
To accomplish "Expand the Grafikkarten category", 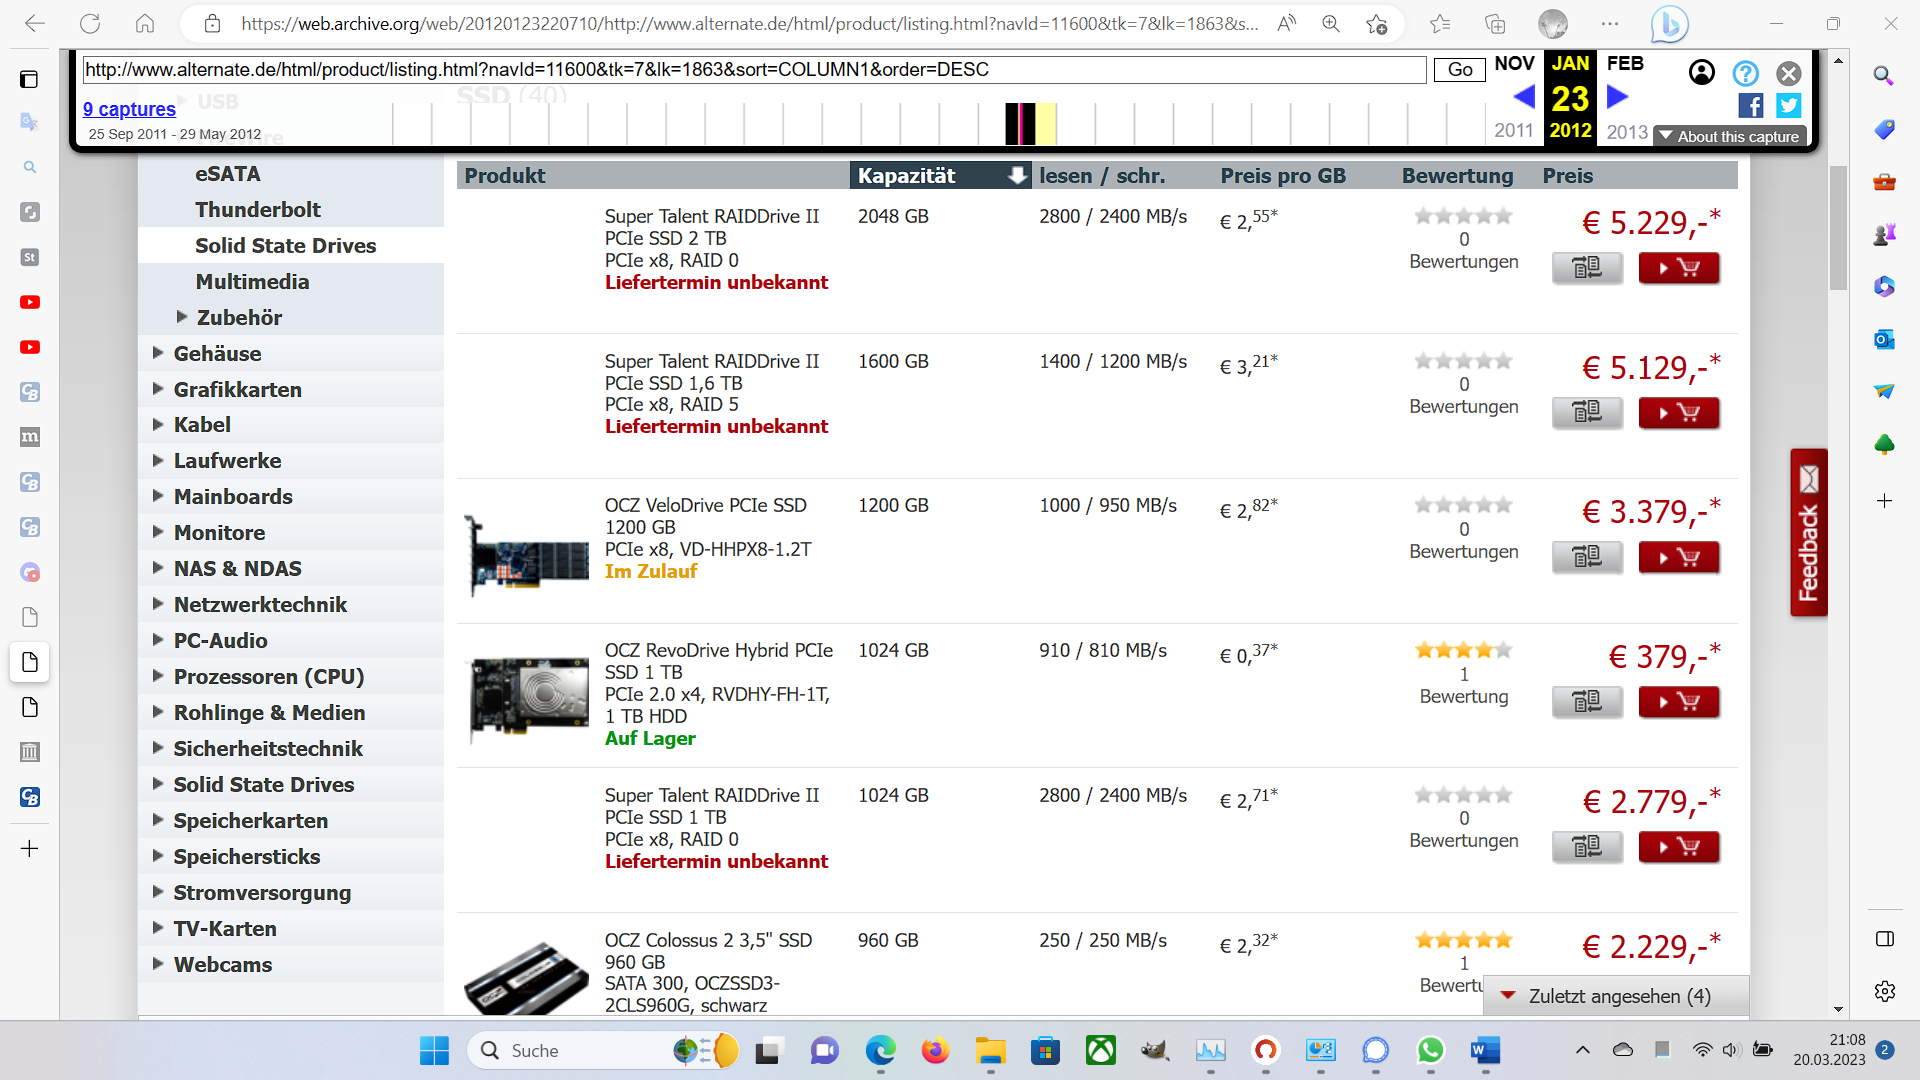I will click(237, 390).
